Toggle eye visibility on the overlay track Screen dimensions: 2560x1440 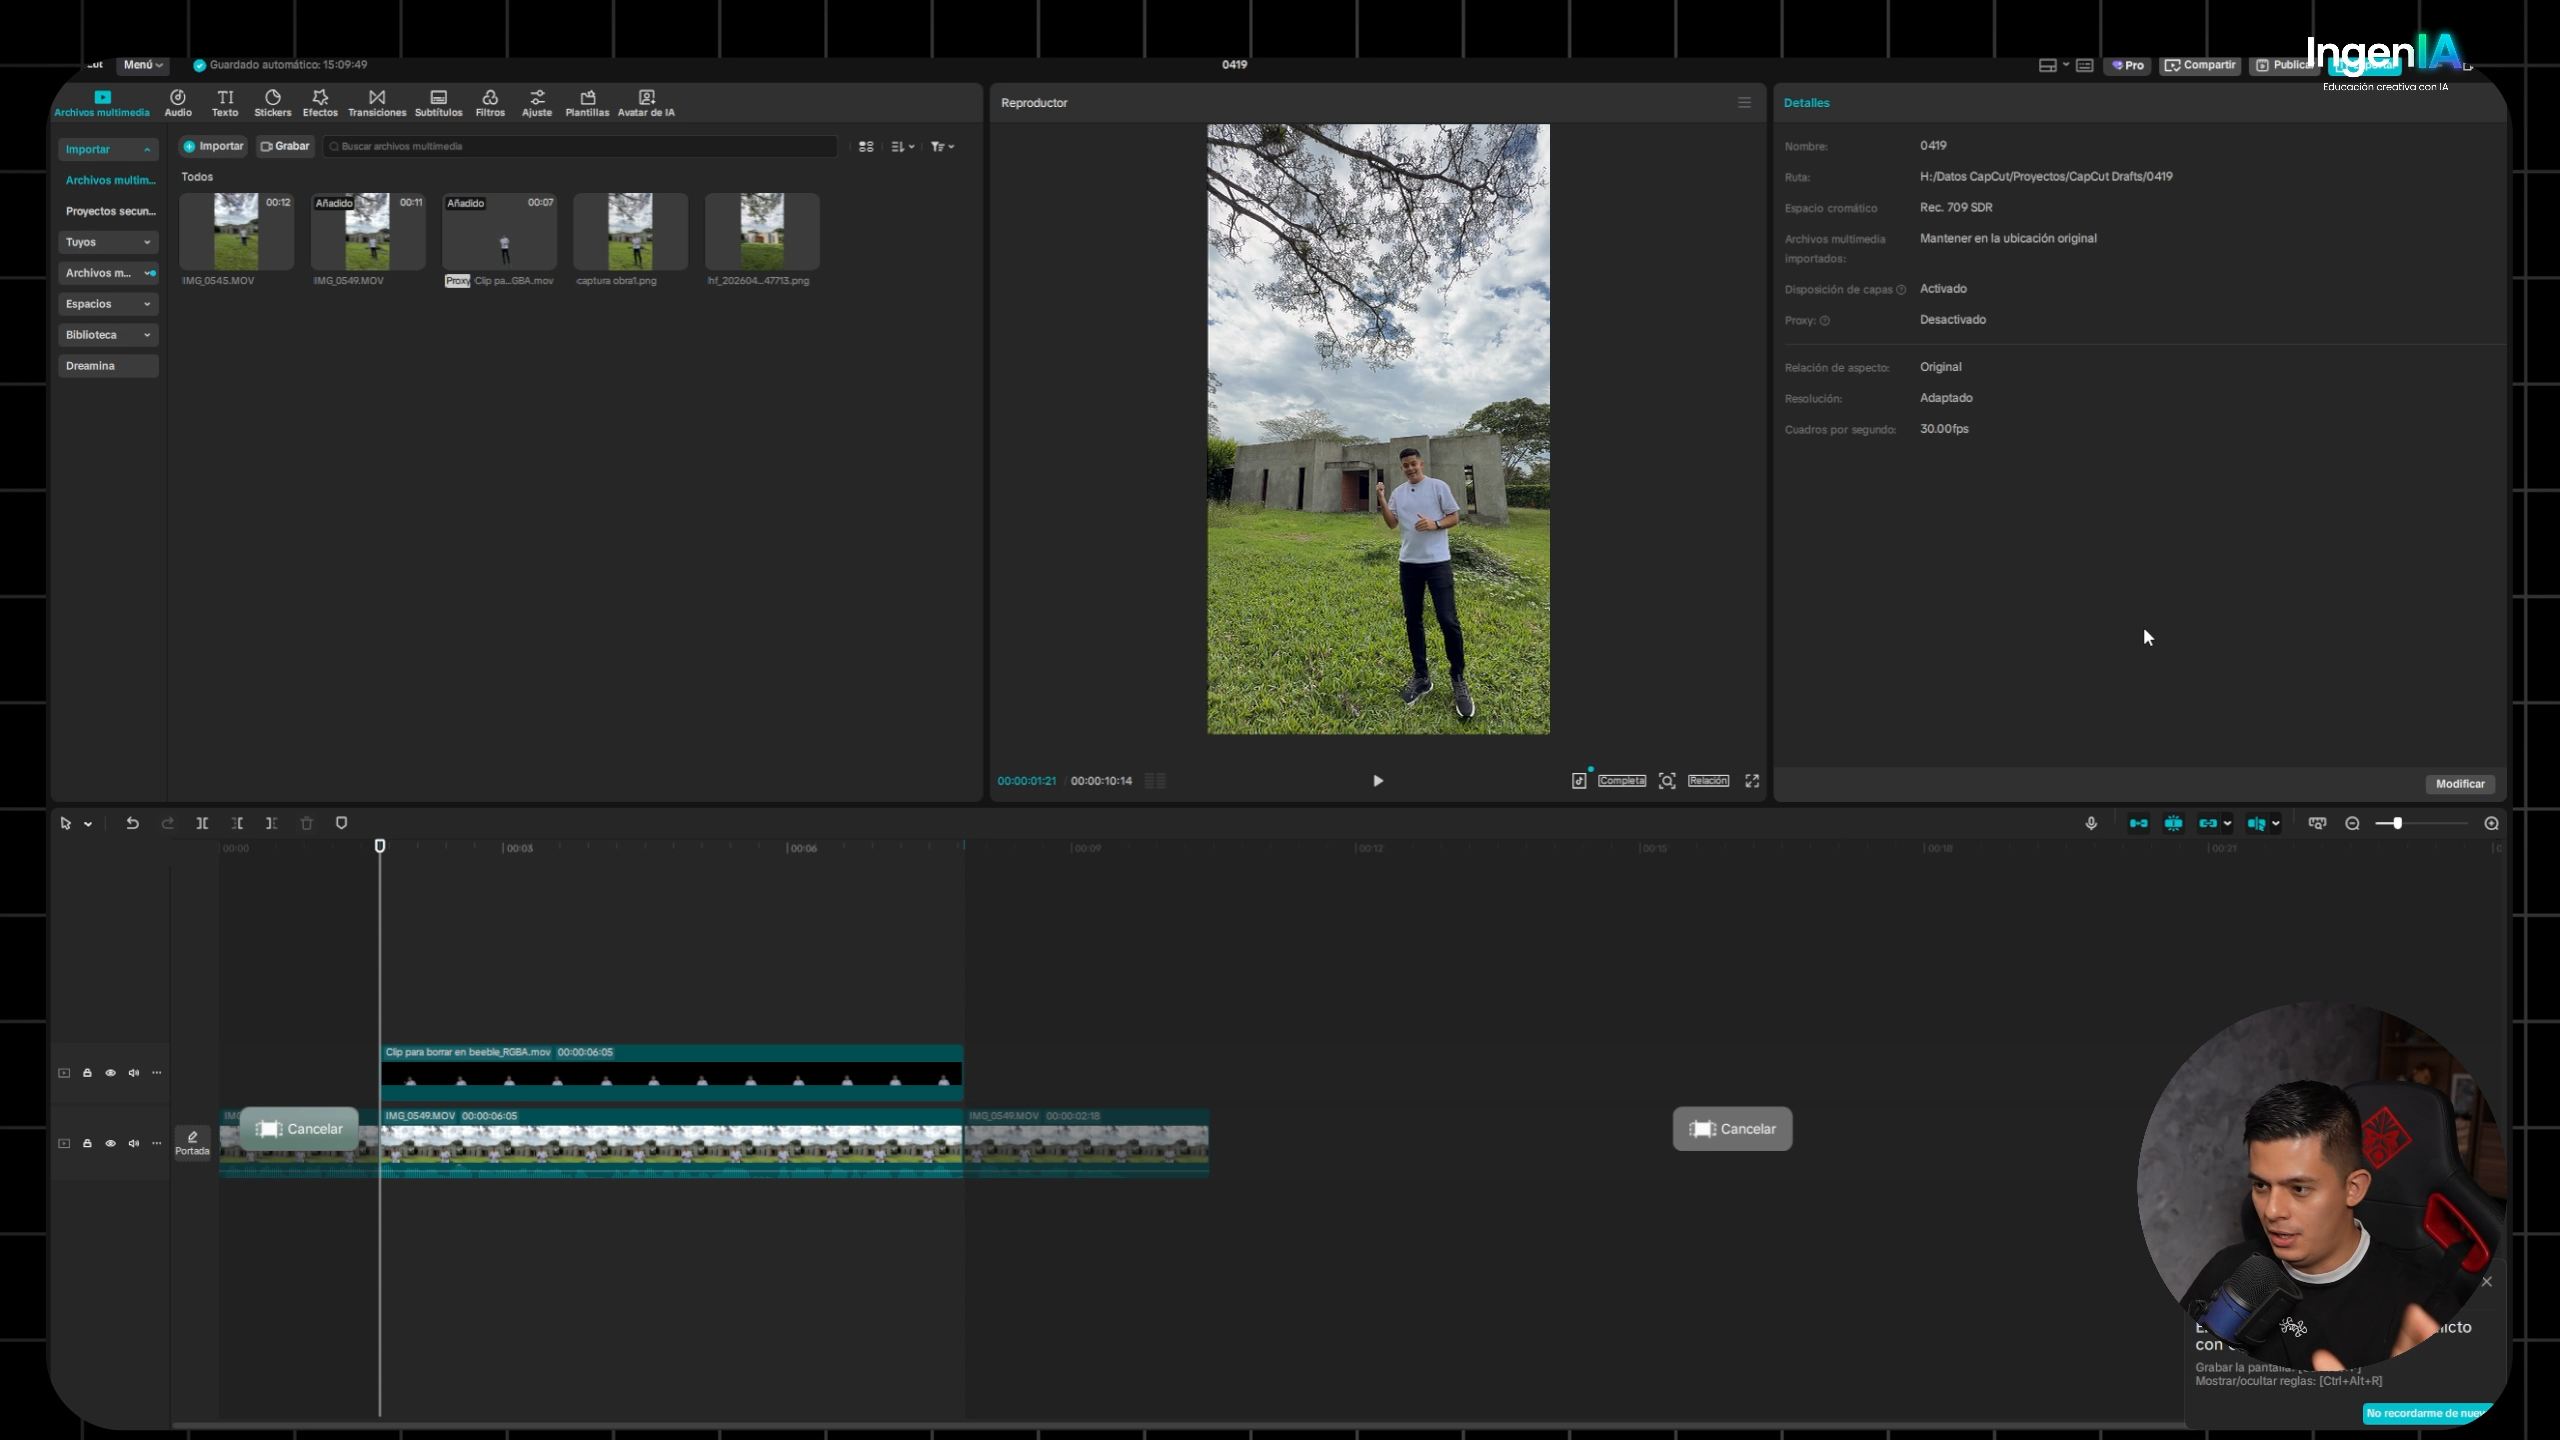point(110,1073)
